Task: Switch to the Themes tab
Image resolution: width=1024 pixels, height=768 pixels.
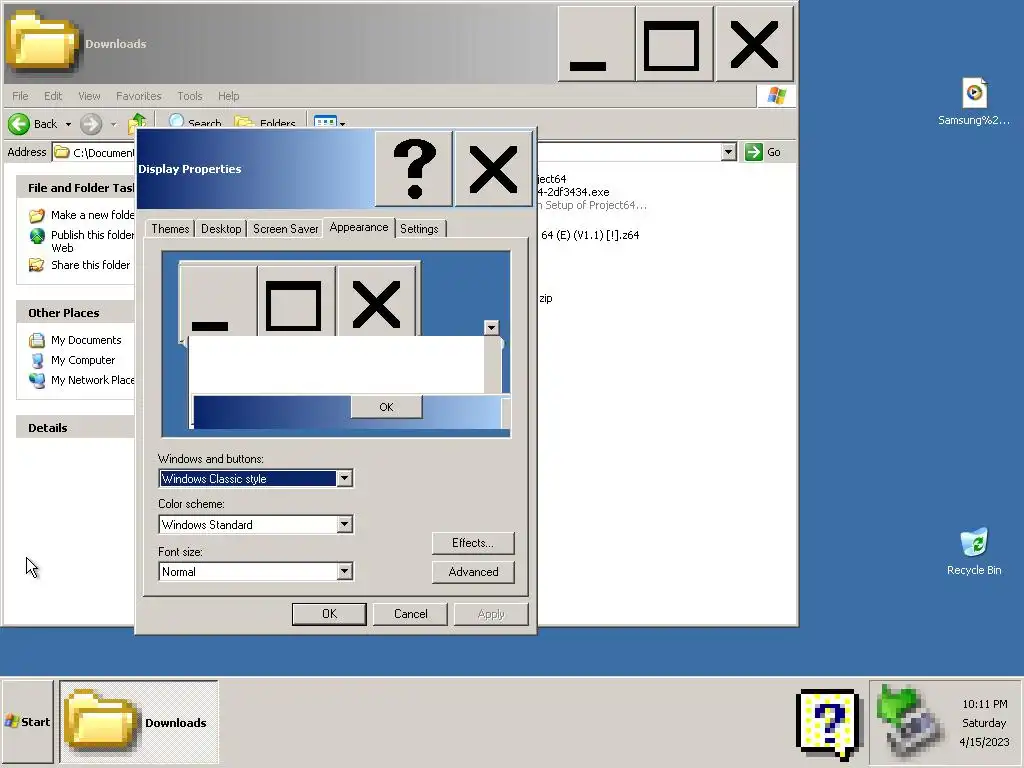Action: point(170,229)
